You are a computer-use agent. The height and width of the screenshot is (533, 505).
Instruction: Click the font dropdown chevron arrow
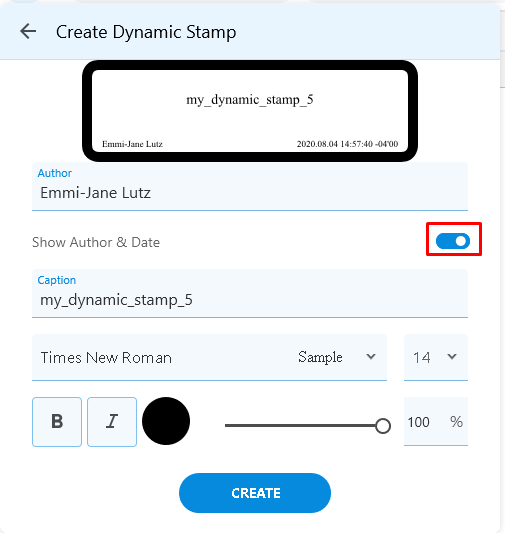click(x=371, y=357)
